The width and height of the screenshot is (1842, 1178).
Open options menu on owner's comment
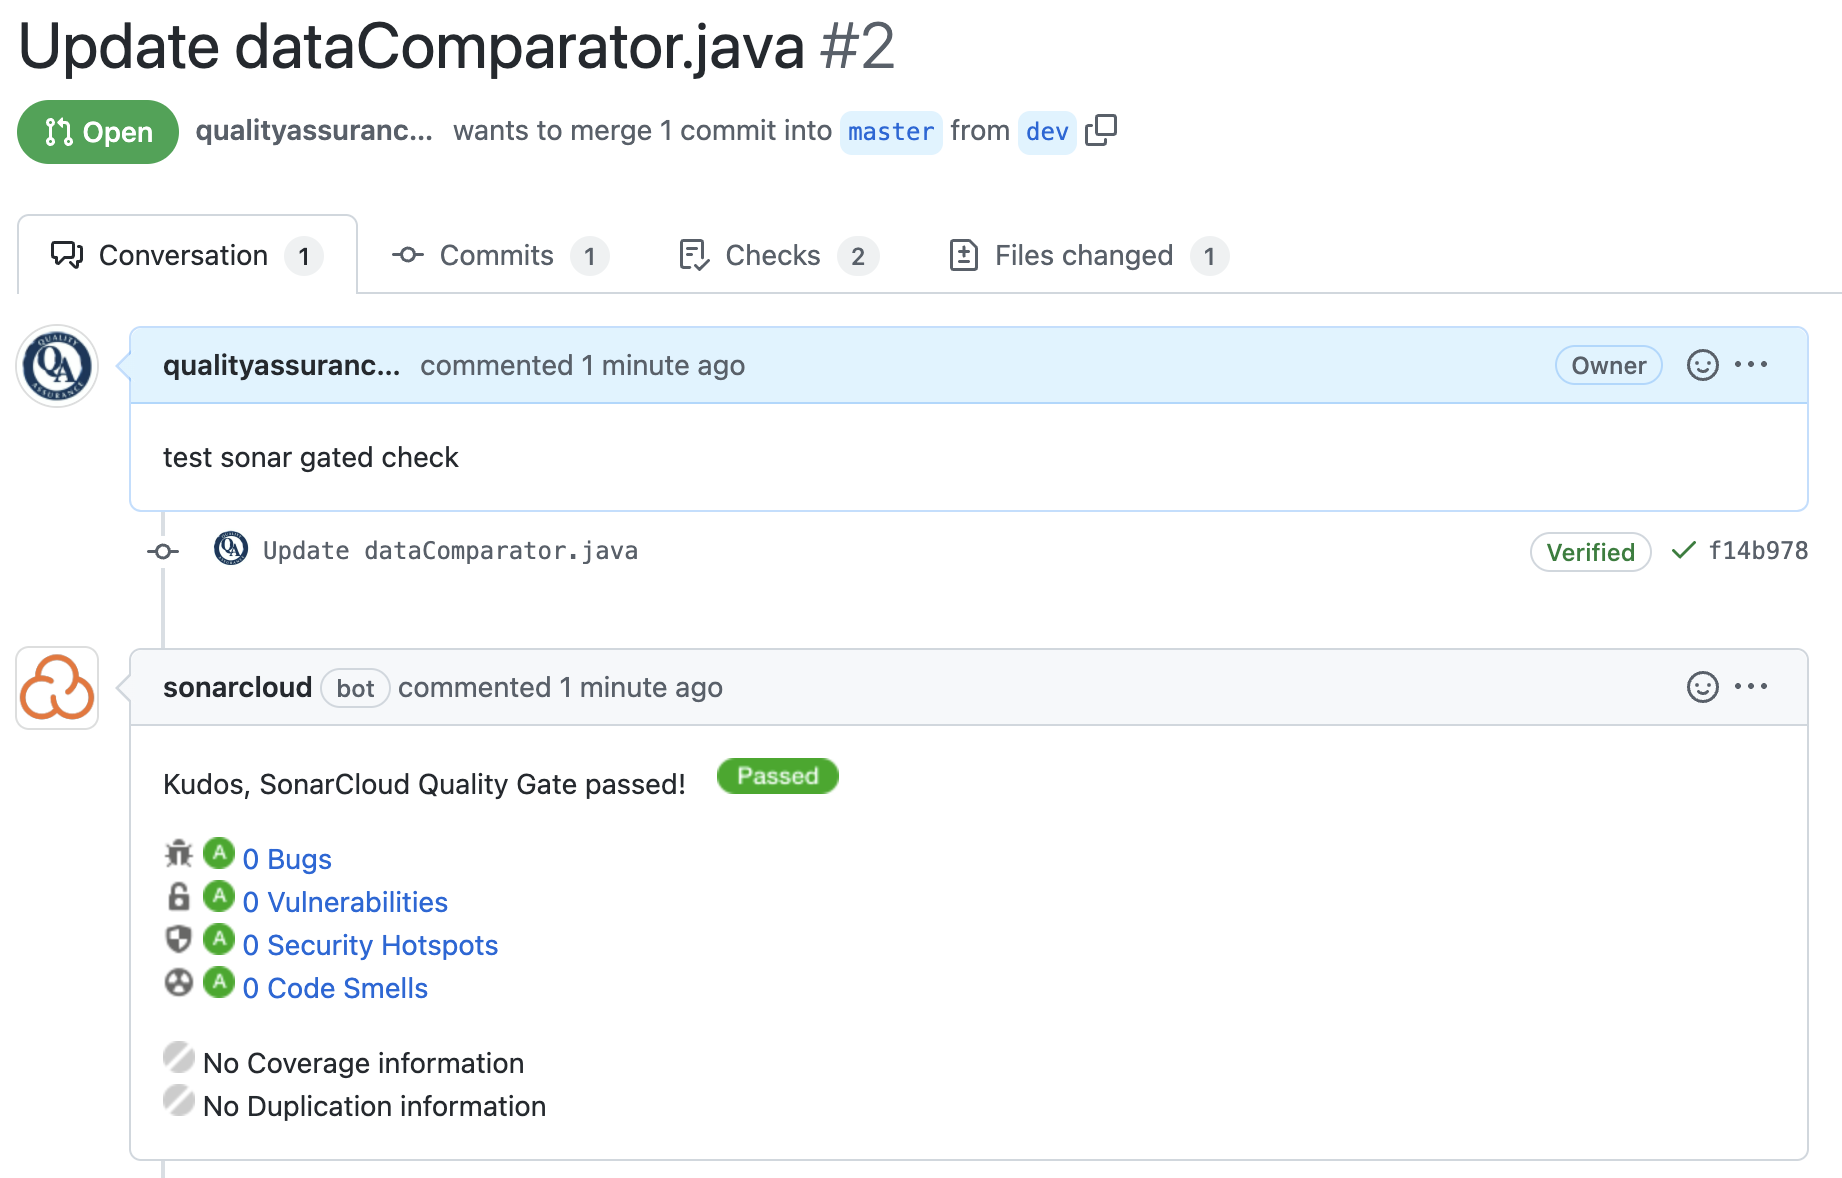click(1751, 365)
